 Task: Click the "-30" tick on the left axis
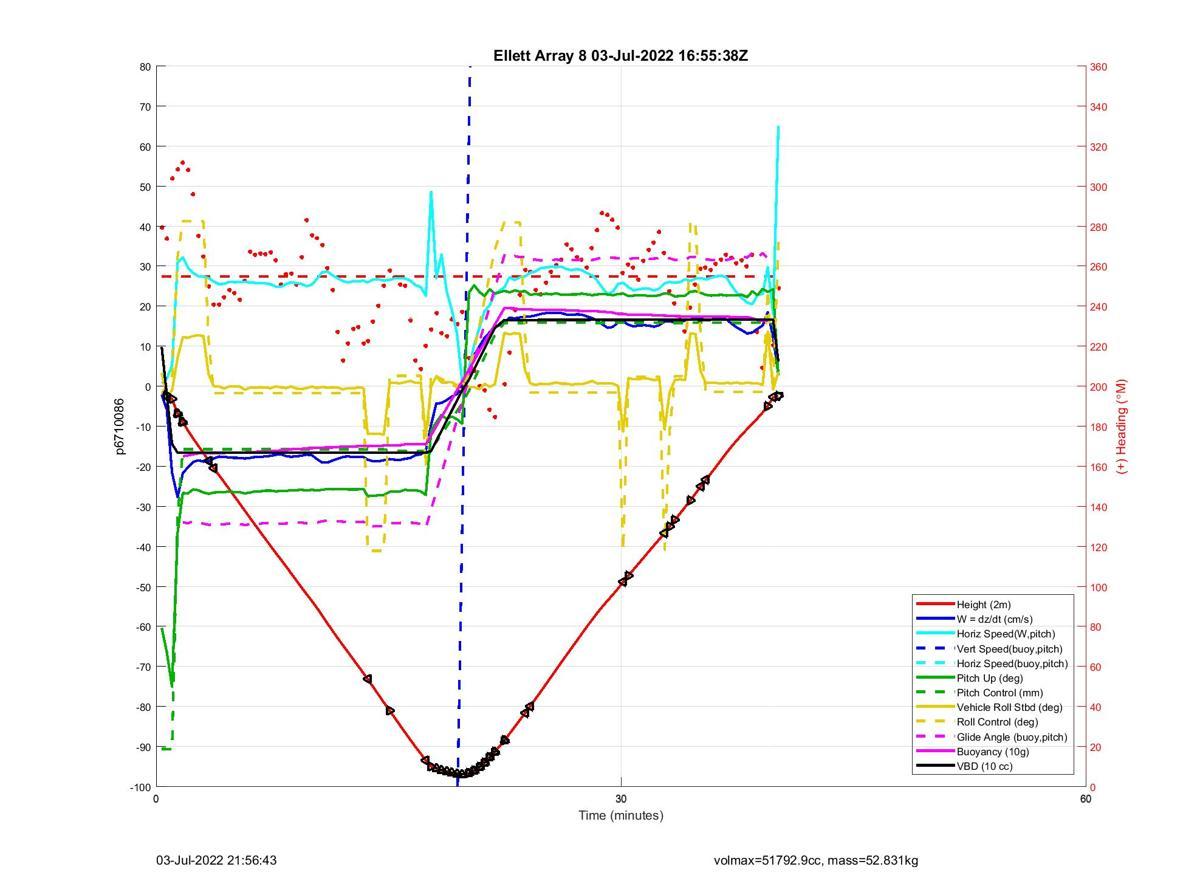(x=143, y=507)
